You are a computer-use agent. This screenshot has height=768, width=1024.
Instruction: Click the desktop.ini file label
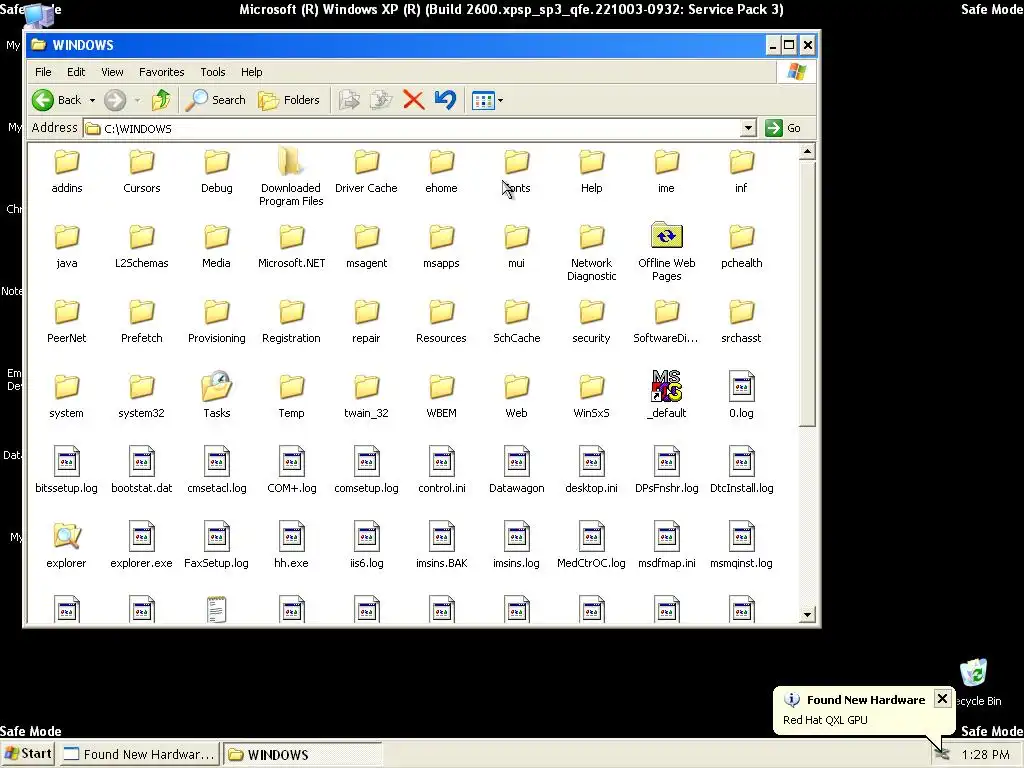click(592, 488)
